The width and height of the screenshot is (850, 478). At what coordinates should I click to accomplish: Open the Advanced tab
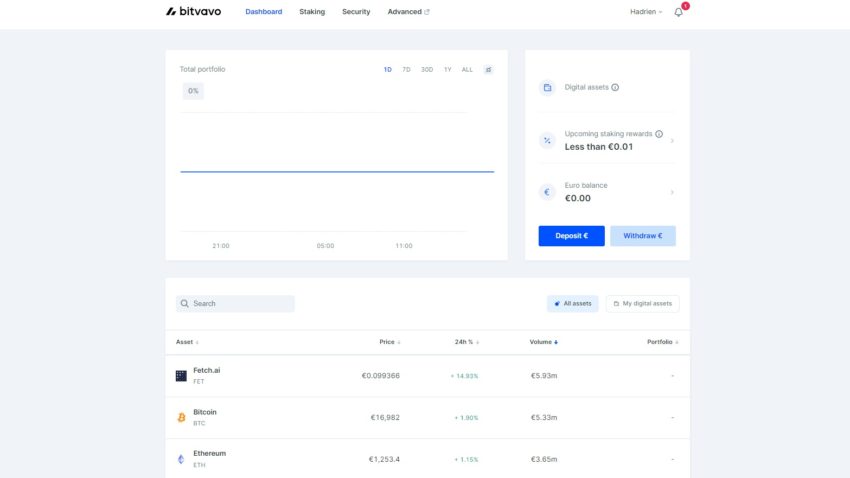tap(404, 11)
